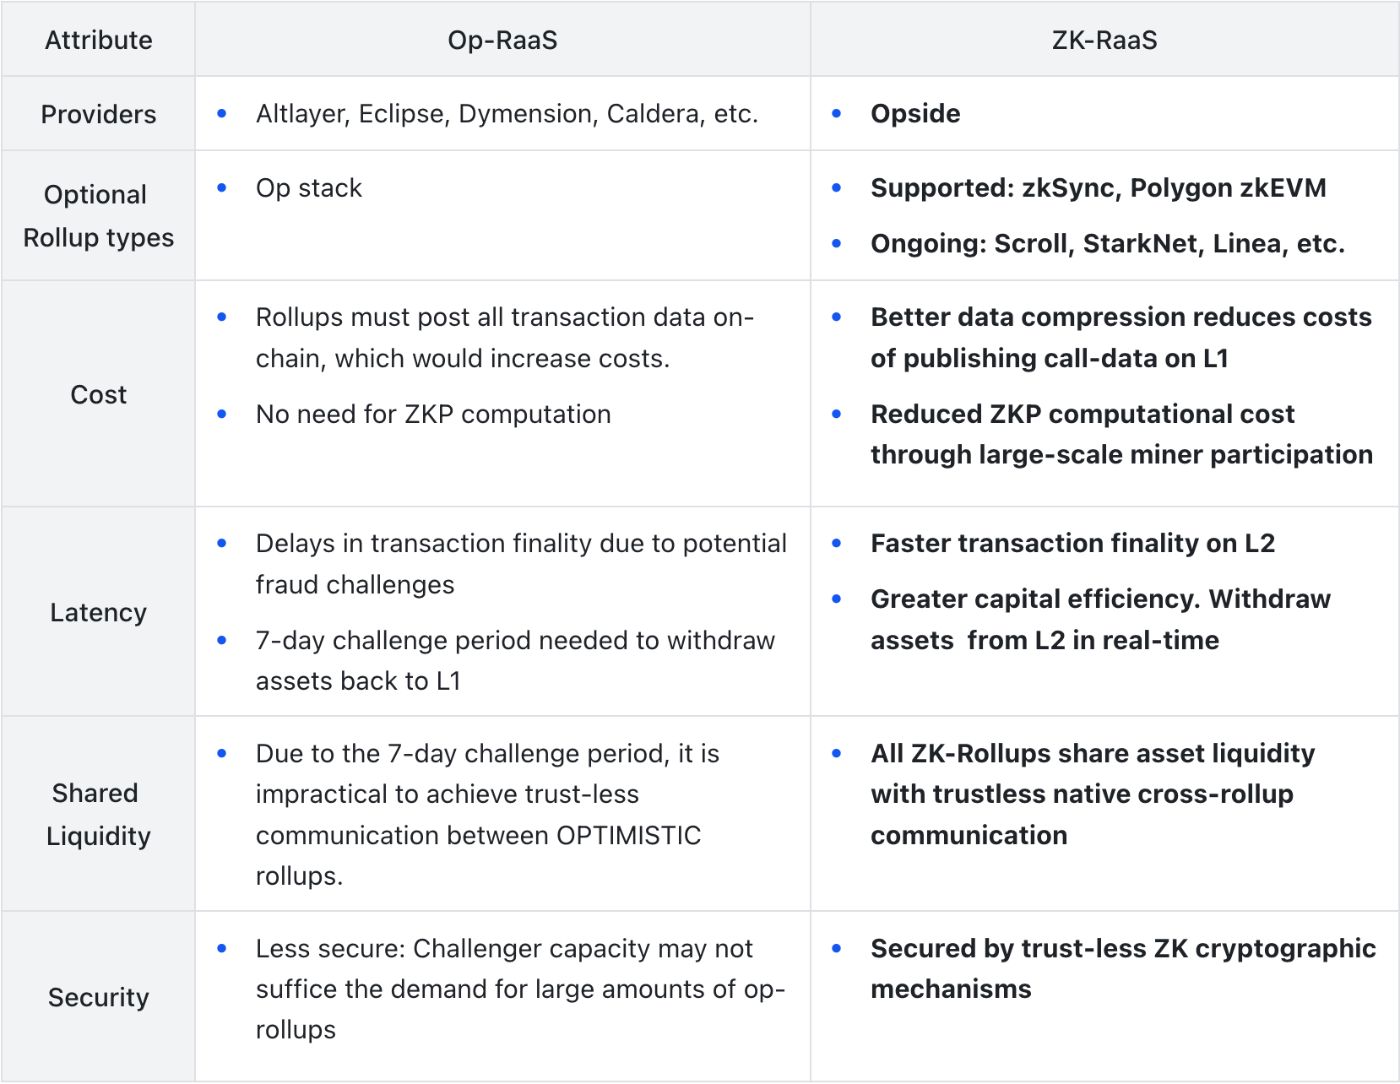This screenshot has width=1400, height=1084.
Task: Click the Attribute column header
Action: tap(98, 40)
